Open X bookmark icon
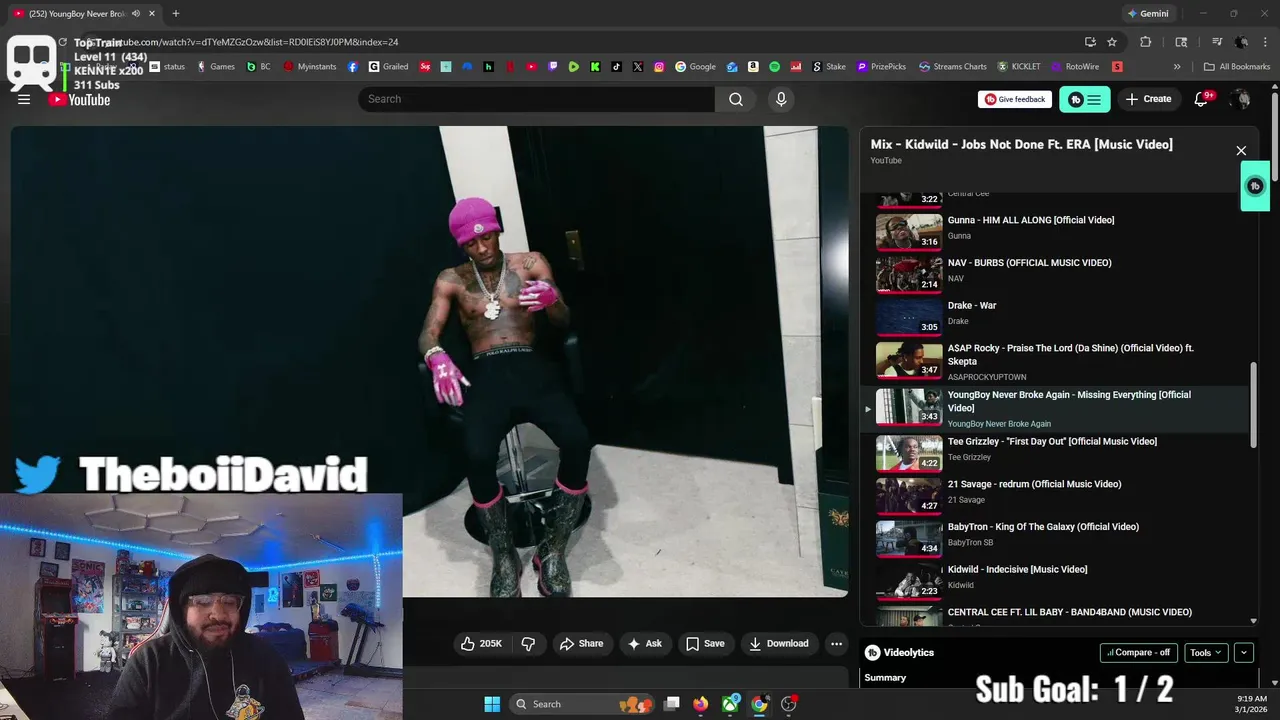1280x720 pixels. 638,67
